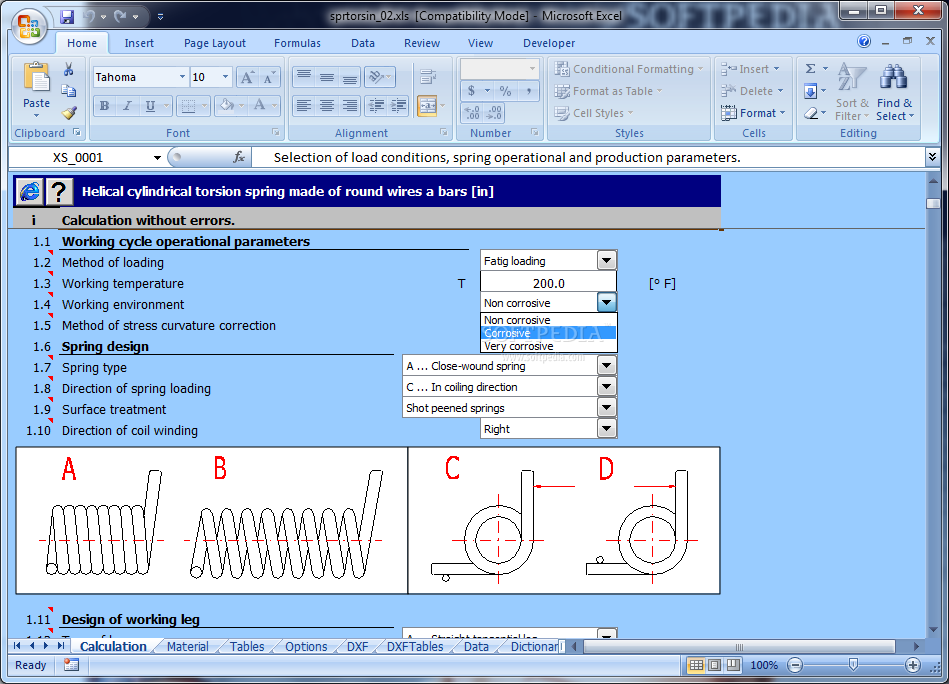Click Format as Table button
The width and height of the screenshot is (949, 684).
point(608,91)
